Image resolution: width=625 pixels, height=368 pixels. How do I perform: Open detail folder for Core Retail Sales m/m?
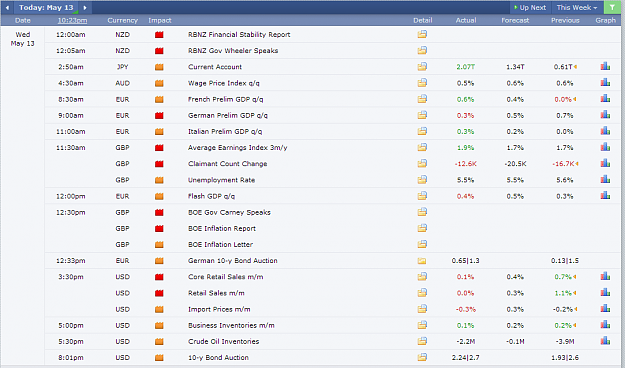(x=422, y=277)
